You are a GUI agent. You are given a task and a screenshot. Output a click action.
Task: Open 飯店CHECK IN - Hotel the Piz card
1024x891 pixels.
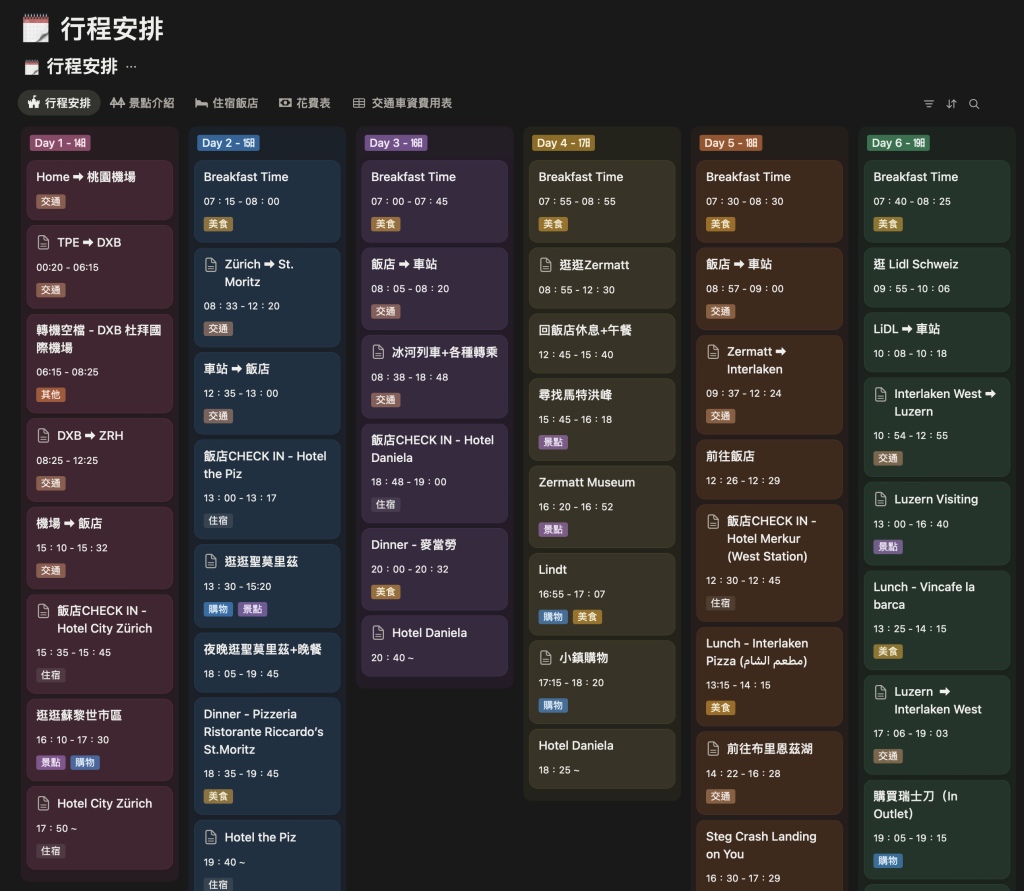pos(267,489)
